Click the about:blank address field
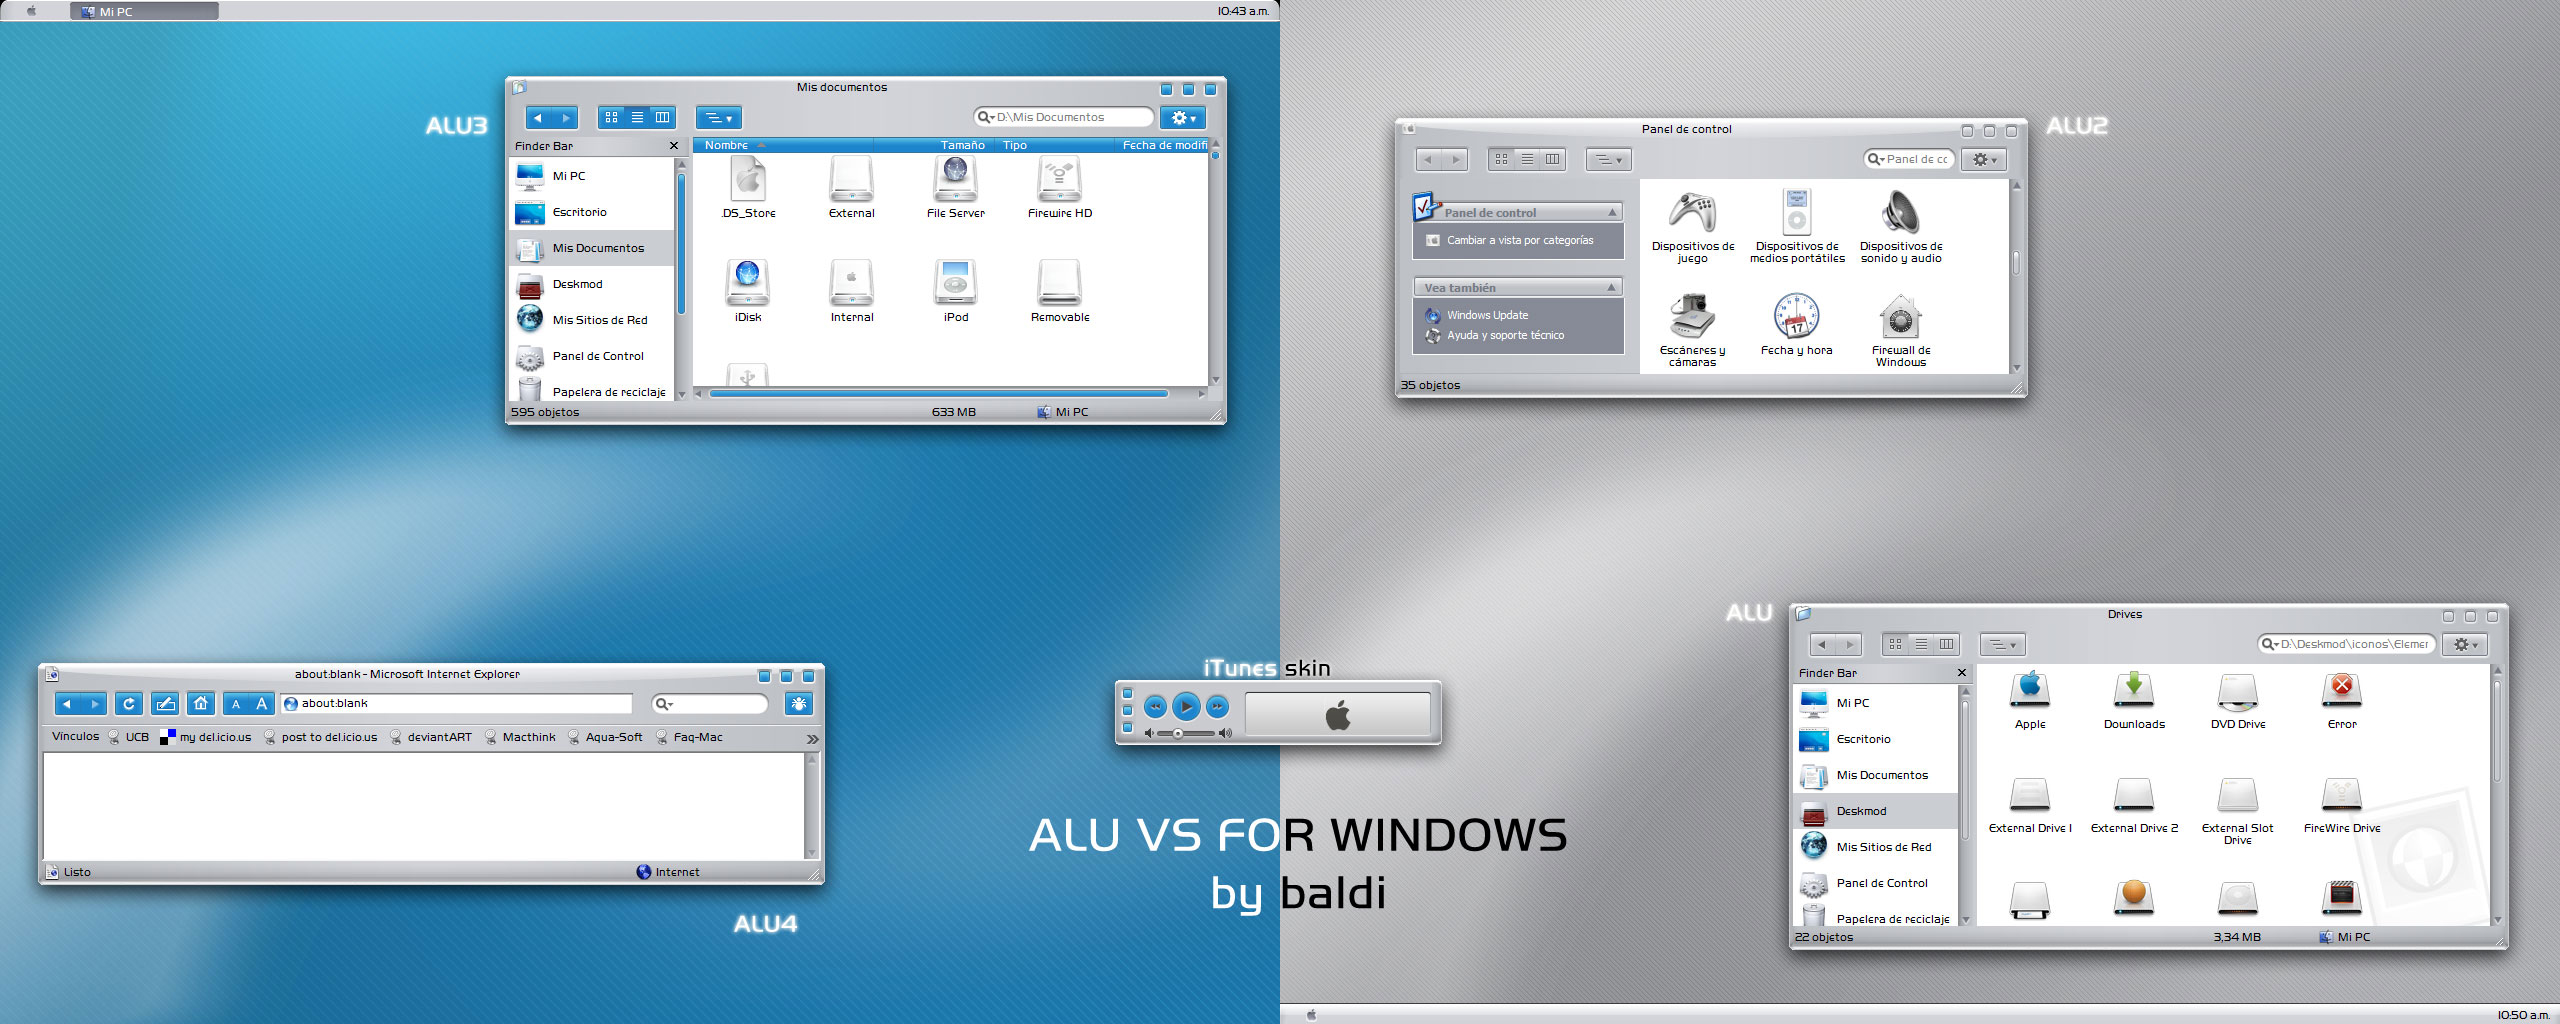This screenshot has width=2560, height=1024. coord(457,704)
